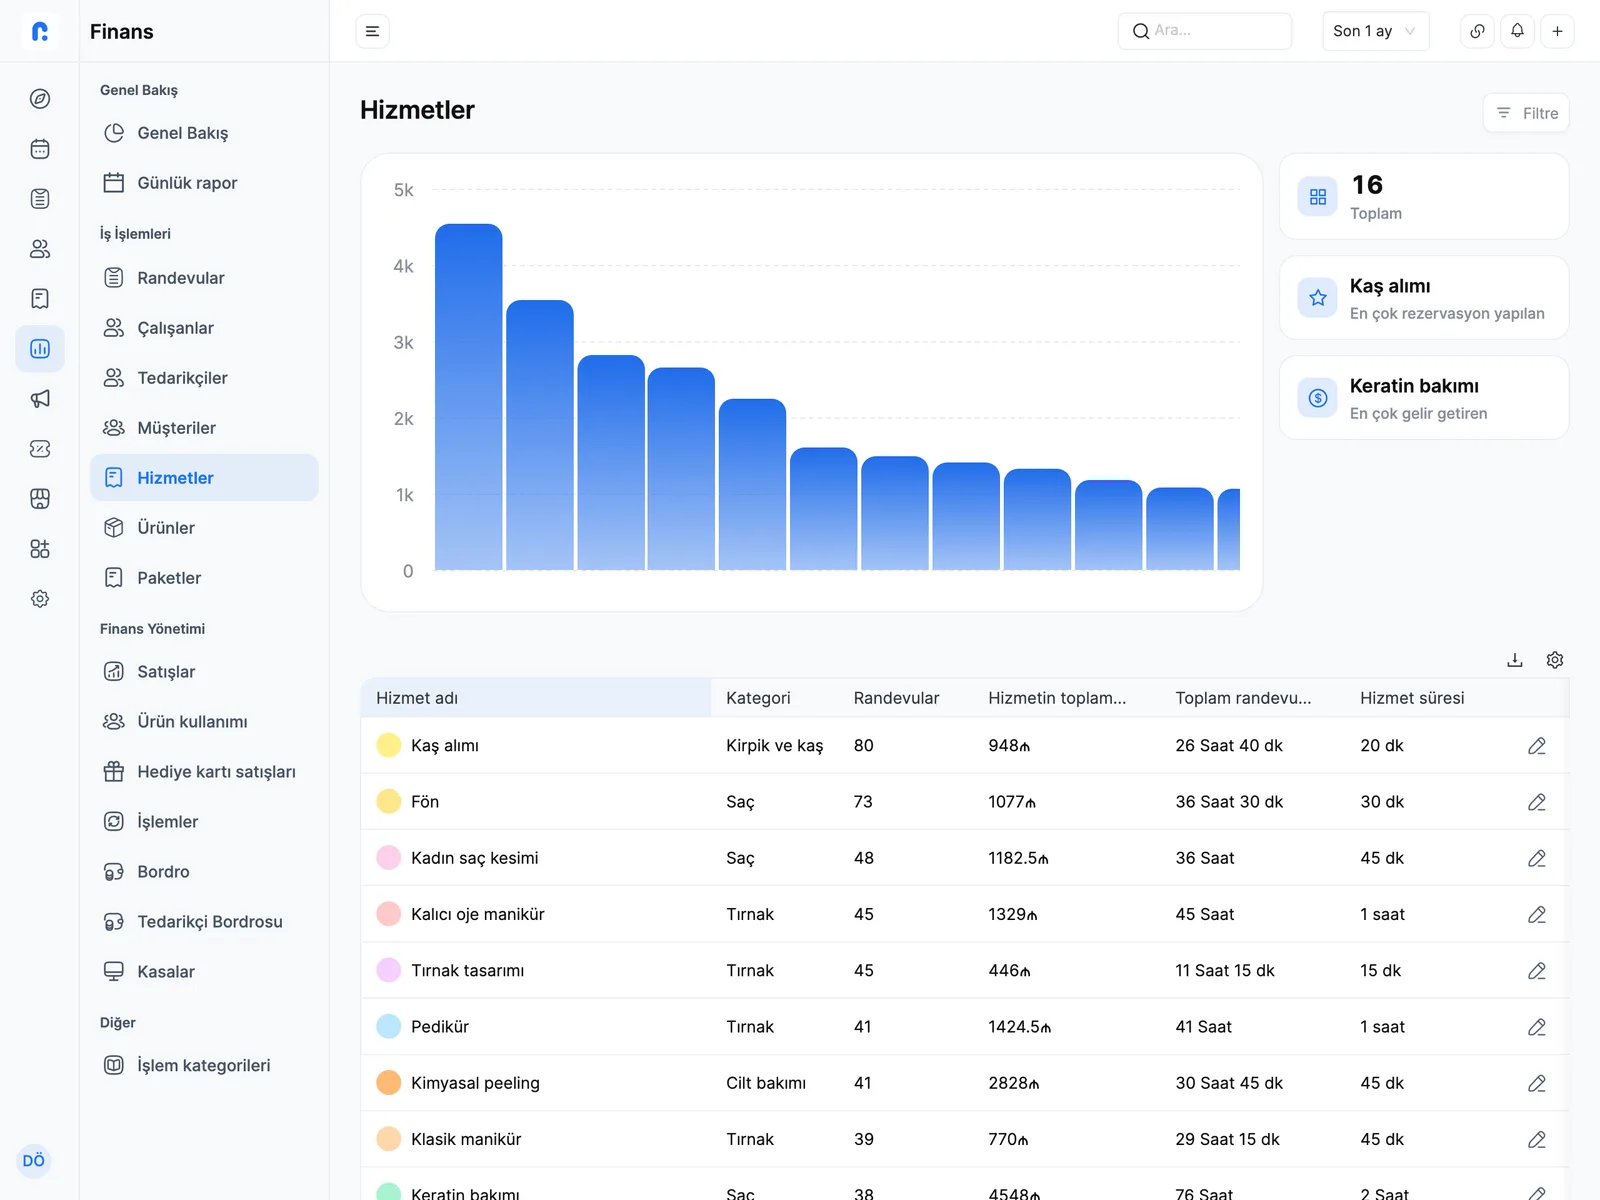Edit the Pedikür service row
The image size is (1600, 1200).
click(x=1537, y=1027)
